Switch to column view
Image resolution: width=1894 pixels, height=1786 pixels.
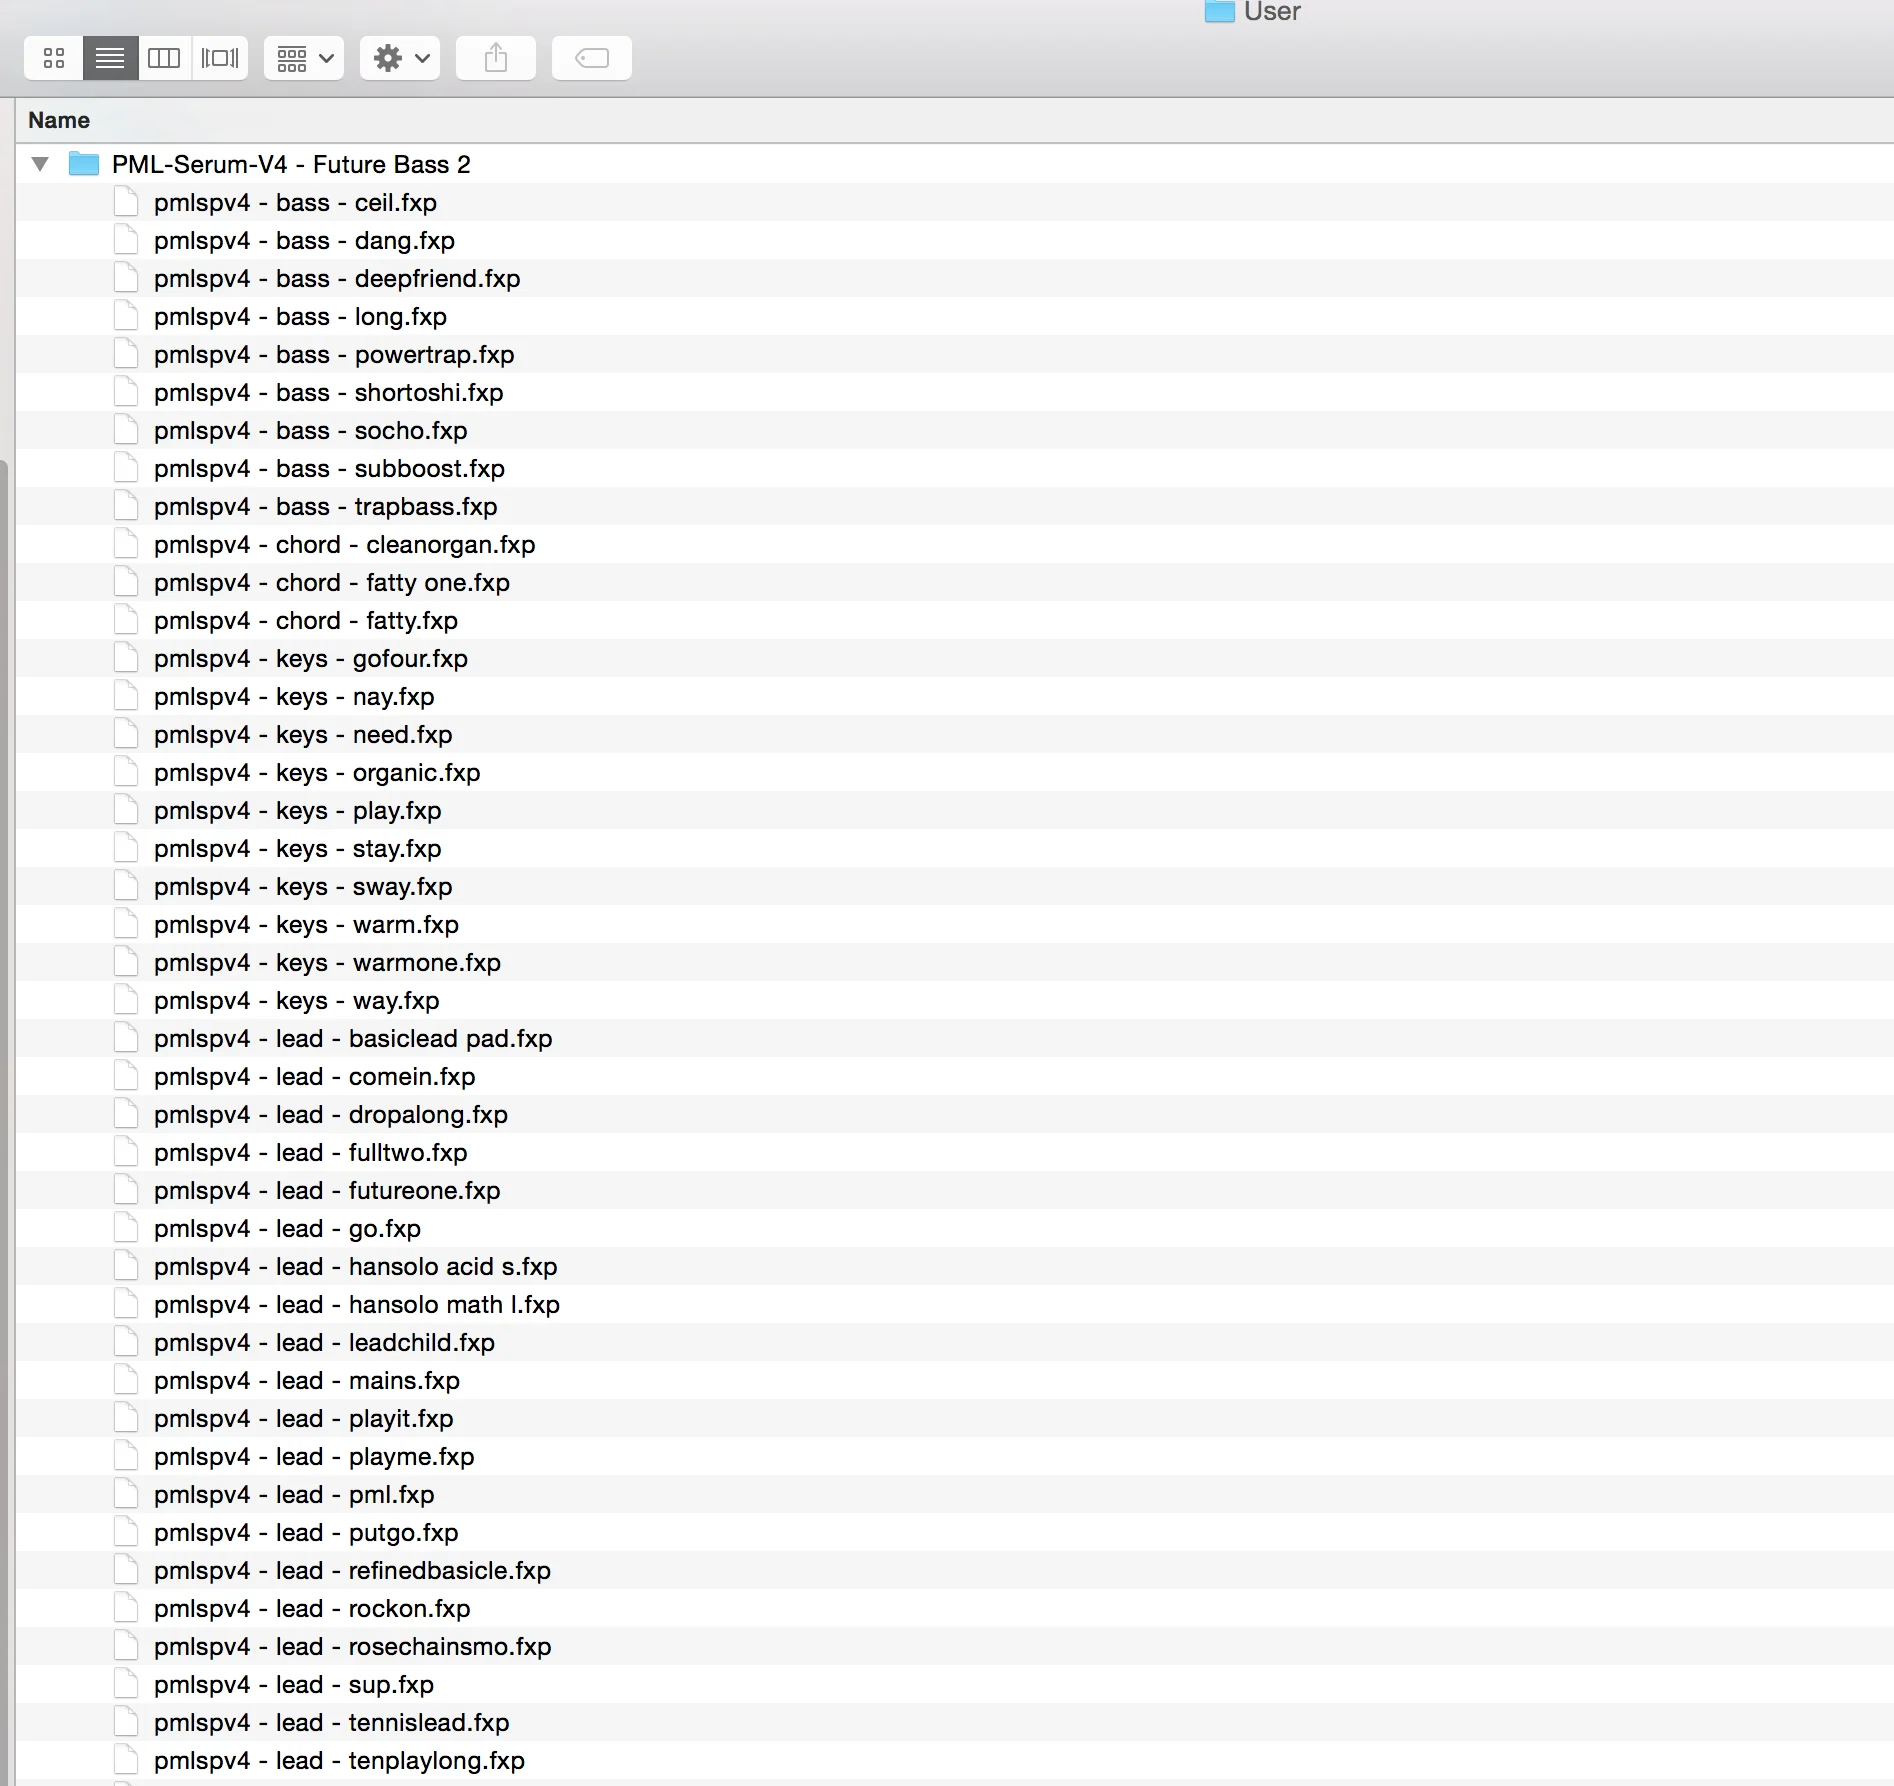tap(164, 58)
